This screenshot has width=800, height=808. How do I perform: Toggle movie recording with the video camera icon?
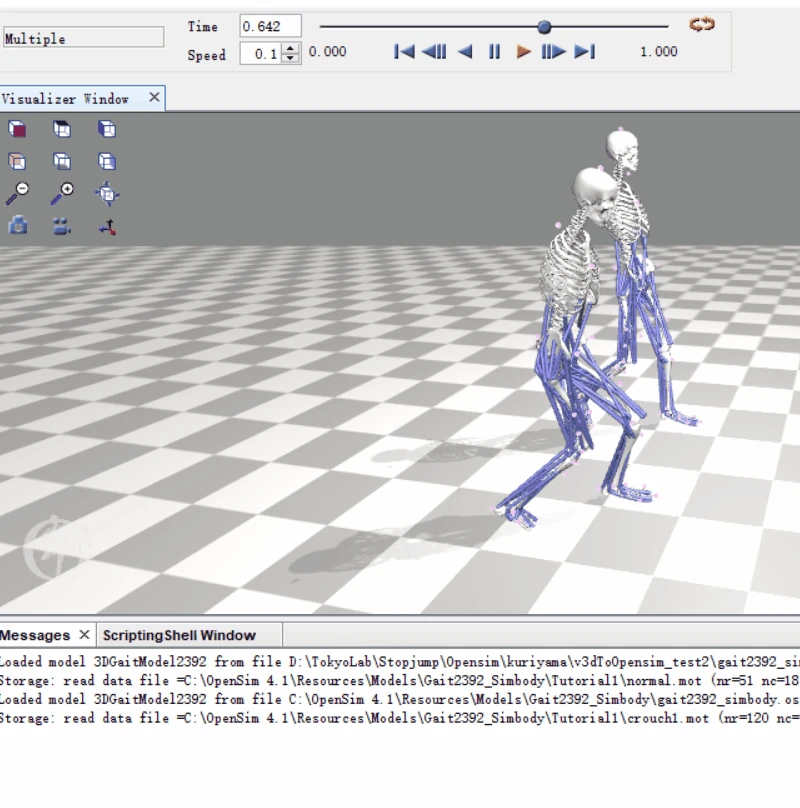(62, 226)
